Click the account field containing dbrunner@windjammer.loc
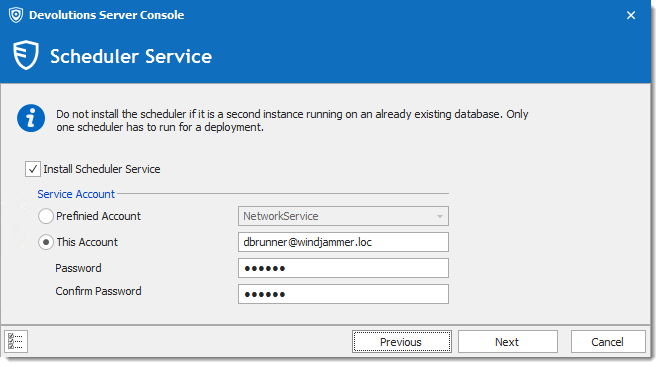 click(343, 242)
